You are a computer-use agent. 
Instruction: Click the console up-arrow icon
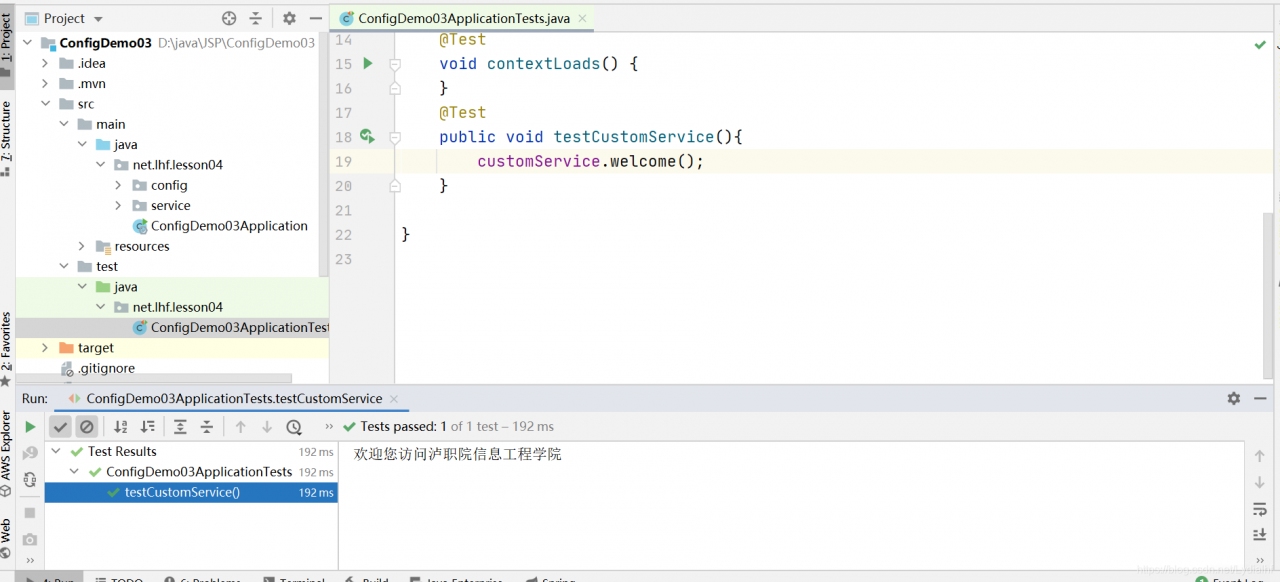pyautogui.click(x=1260, y=456)
